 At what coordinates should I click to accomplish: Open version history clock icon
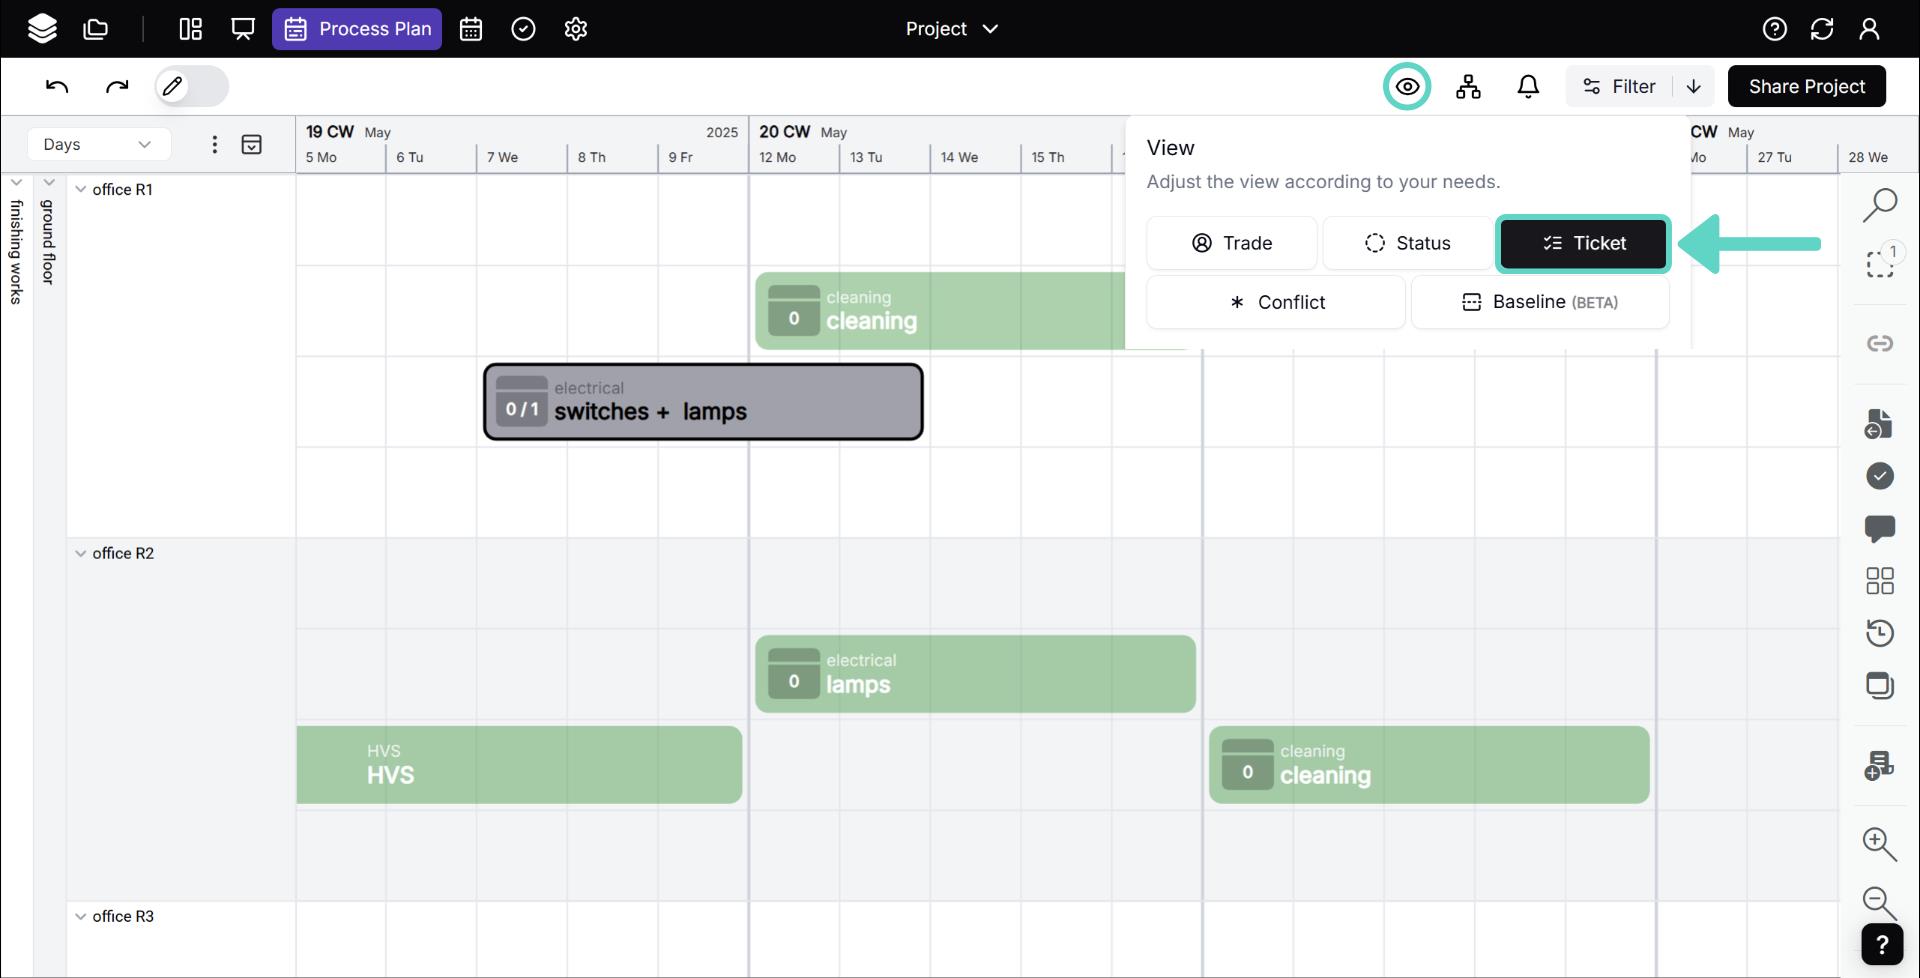(x=1879, y=633)
